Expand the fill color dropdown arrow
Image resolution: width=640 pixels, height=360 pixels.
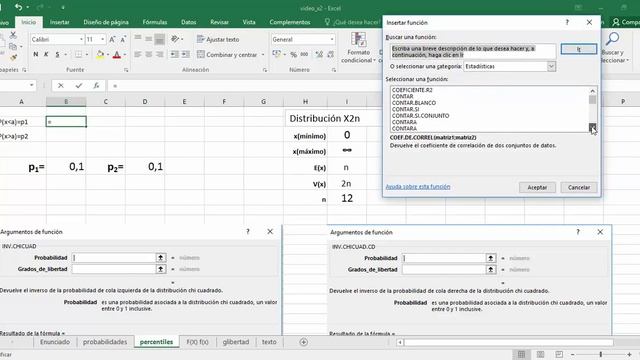(107, 54)
